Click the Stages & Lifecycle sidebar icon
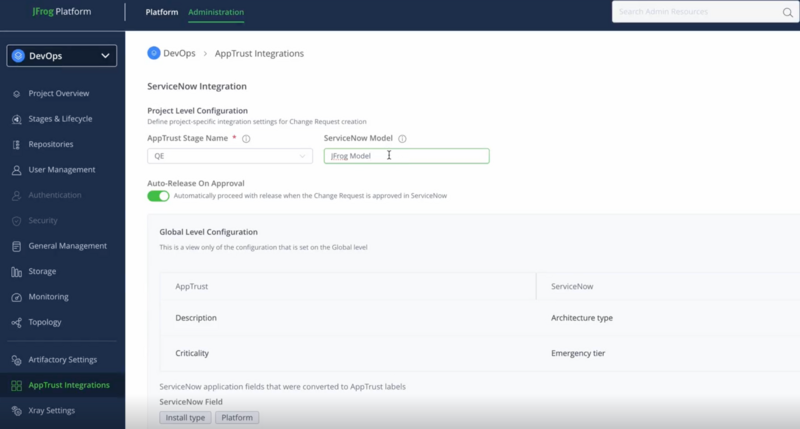Image resolution: width=800 pixels, height=429 pixels. click(16, 119)
